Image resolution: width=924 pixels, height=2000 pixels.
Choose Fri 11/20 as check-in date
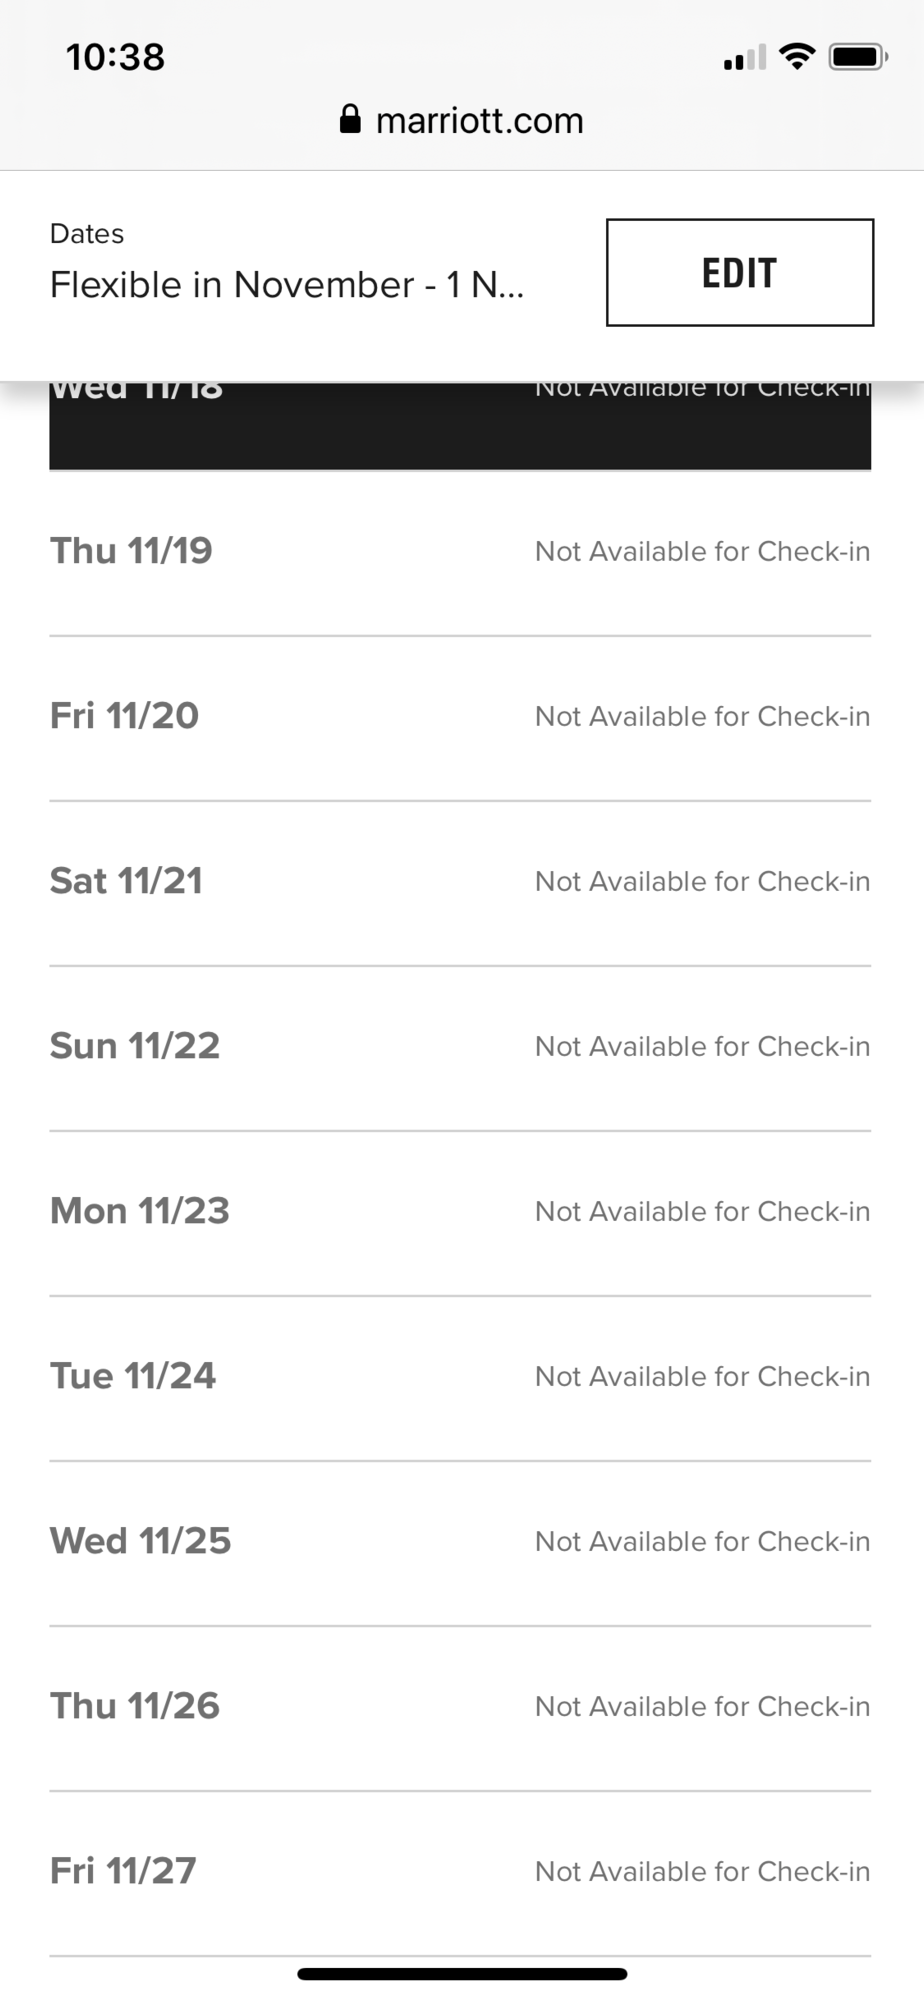[x=460, y=717]
